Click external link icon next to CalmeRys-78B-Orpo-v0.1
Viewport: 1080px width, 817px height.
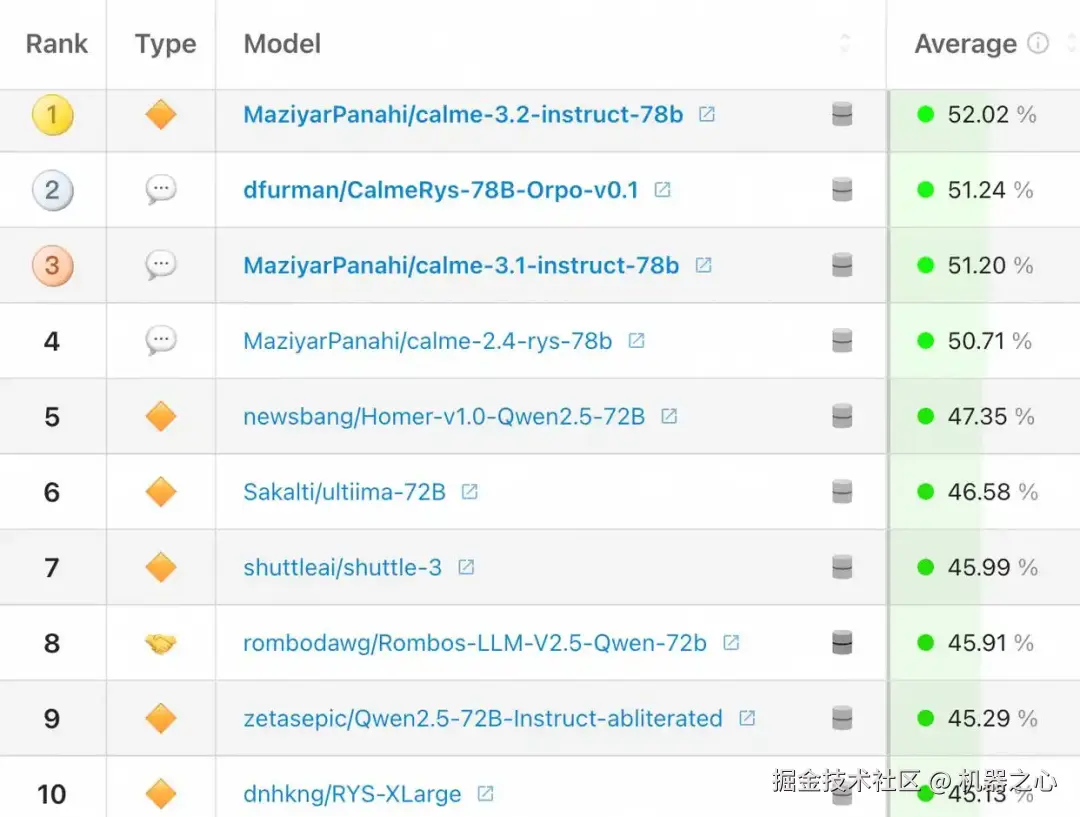(x=663, y=189)
